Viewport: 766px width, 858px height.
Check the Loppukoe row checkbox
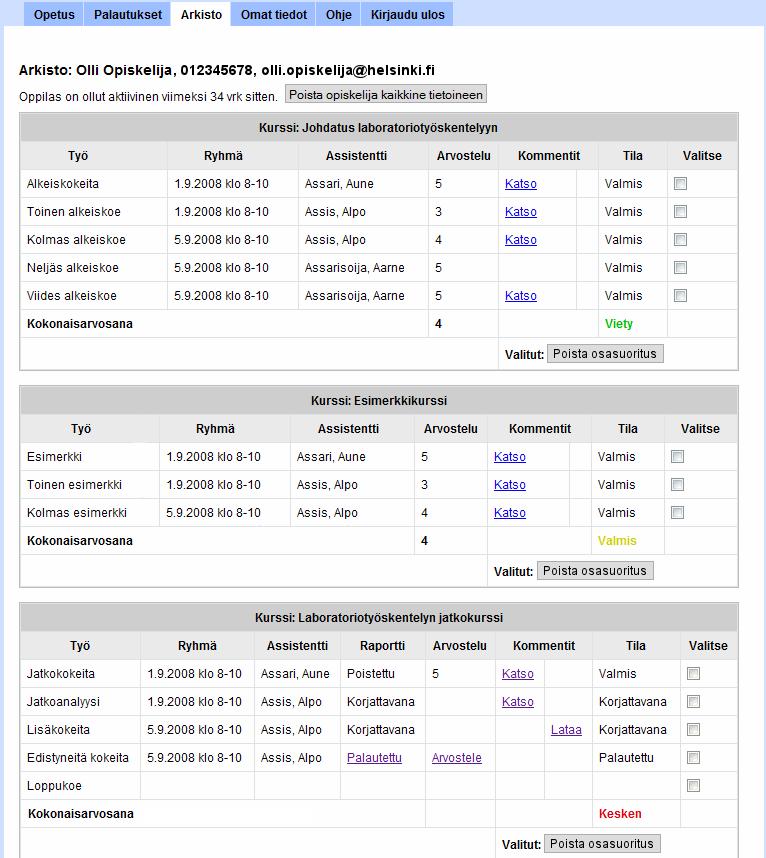[x=693, y=786]
